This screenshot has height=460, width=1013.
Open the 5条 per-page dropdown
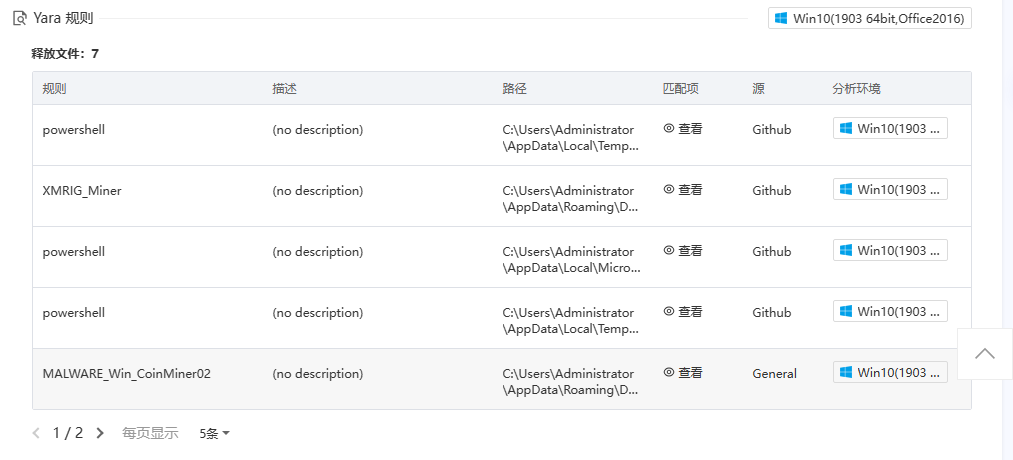point(214,433)
